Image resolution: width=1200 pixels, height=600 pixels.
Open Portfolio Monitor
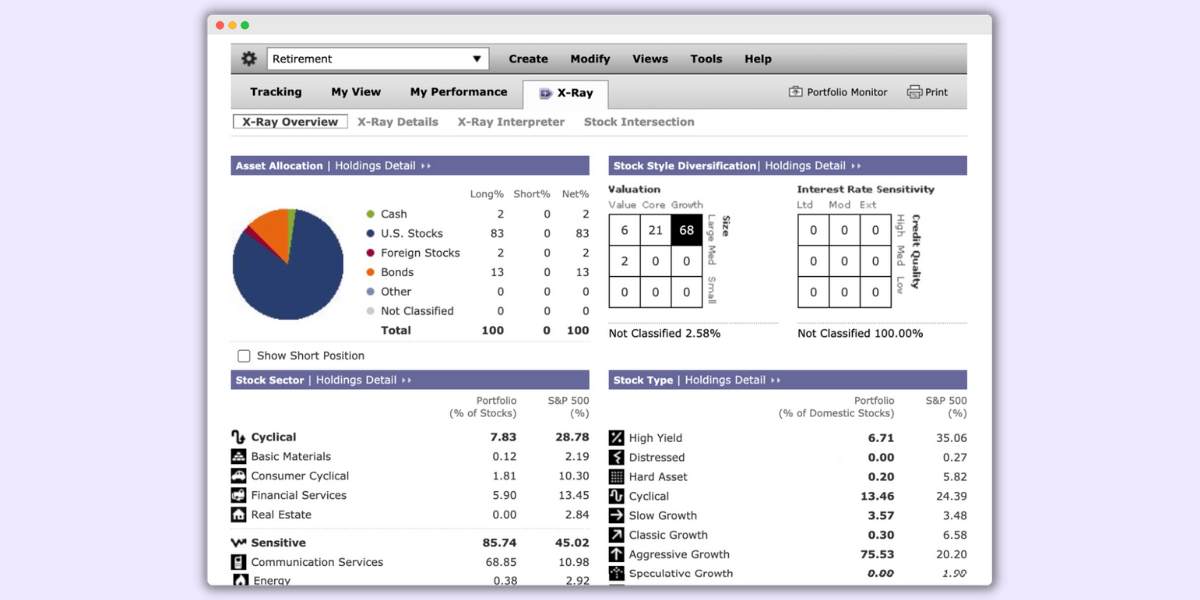[x=838, y=92]
